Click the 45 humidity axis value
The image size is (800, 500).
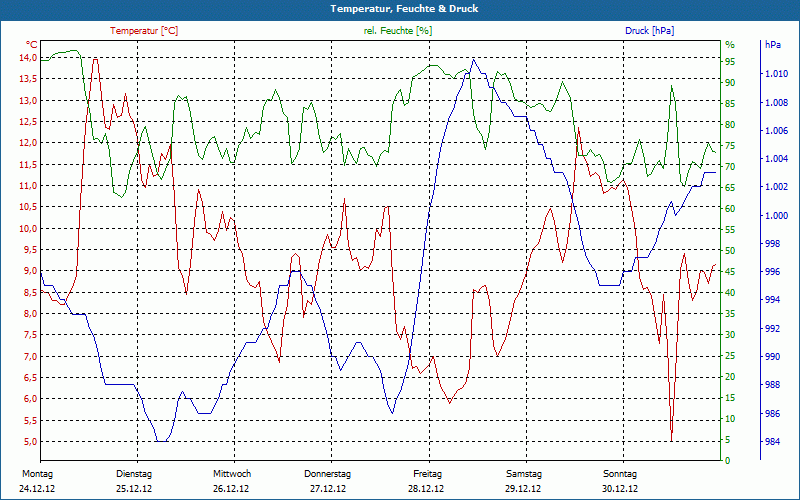coord(730,272)
